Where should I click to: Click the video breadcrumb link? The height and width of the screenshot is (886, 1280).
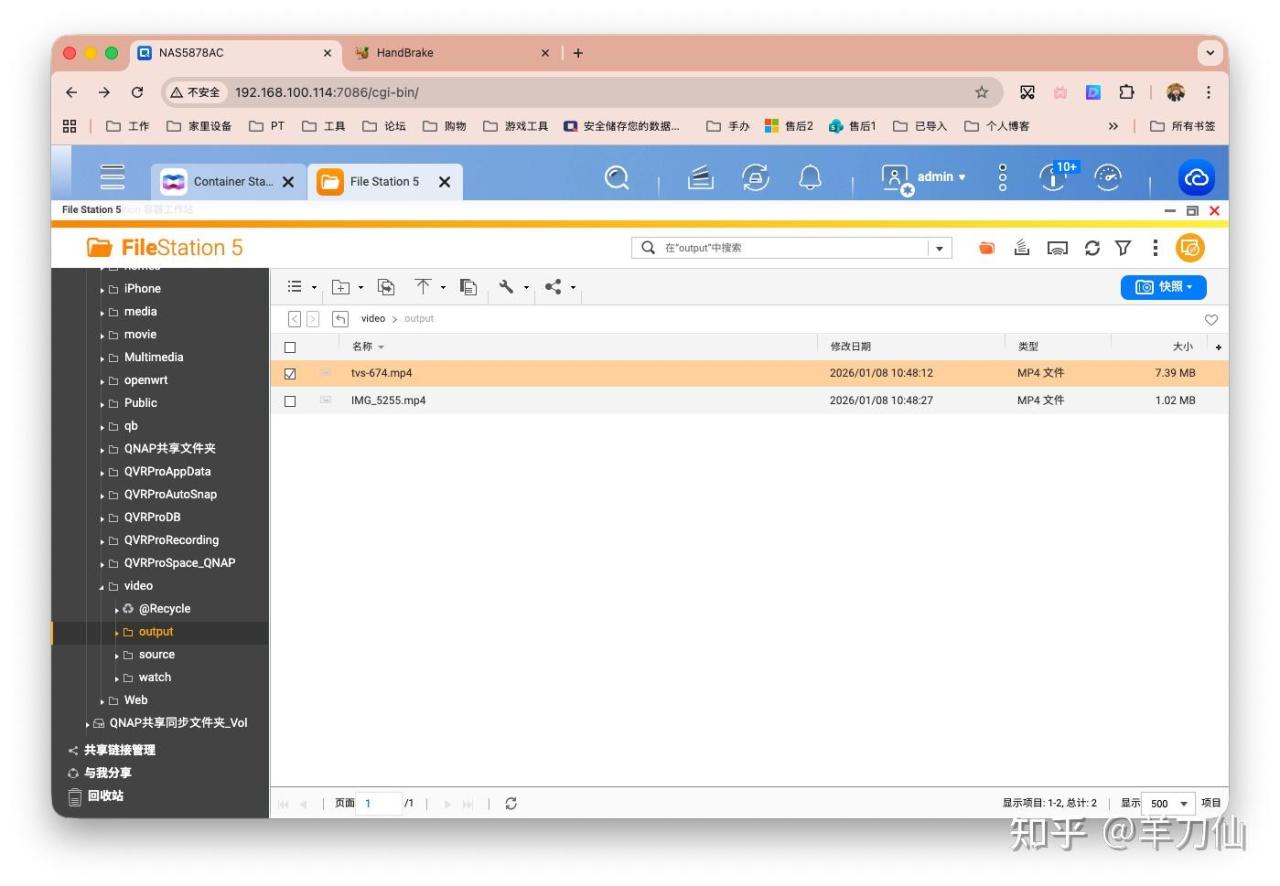(373, 319)
